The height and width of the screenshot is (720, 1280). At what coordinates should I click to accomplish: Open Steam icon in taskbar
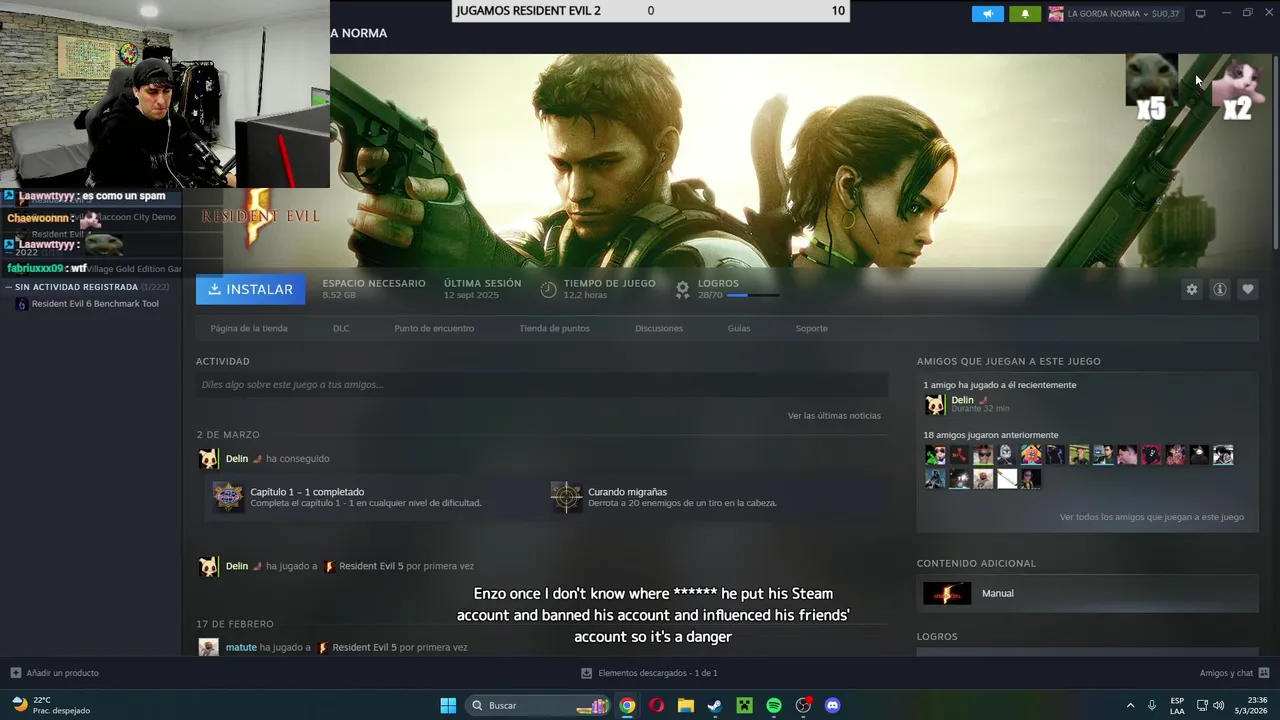(x=715, y=705)
